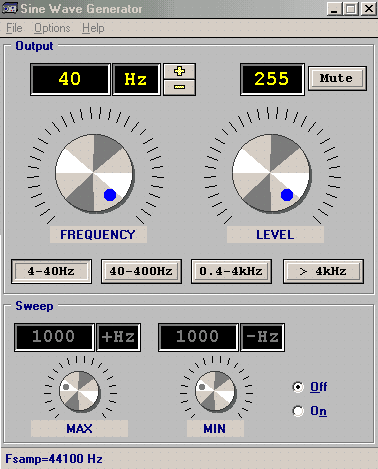Screen dimensions: 378x469
Task: Click the app icon in title bar
Action: pos(9,8)
